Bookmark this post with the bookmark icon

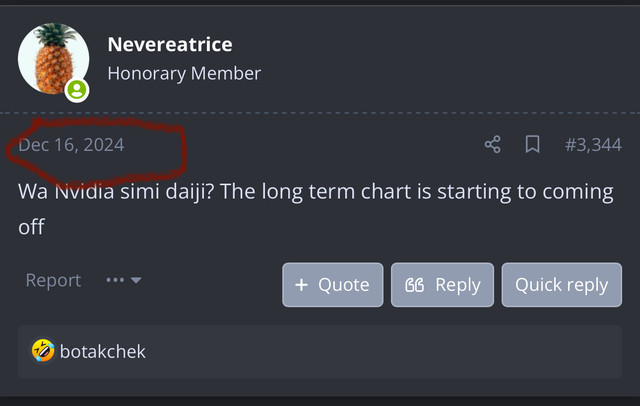tap(532, 144)
